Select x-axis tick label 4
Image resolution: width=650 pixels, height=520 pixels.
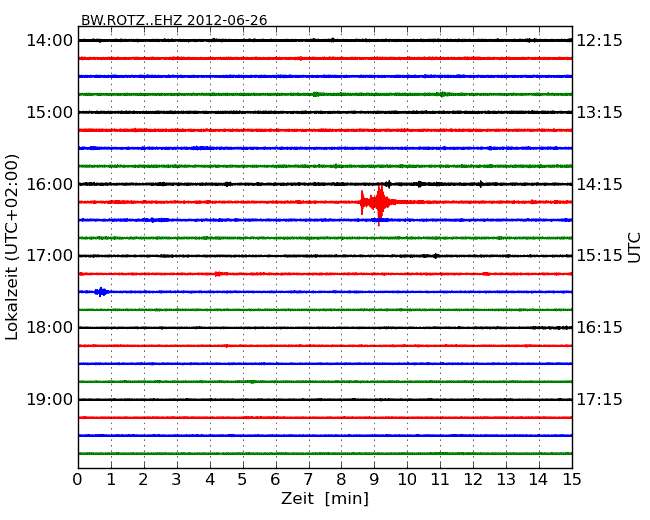coord(210,480)
